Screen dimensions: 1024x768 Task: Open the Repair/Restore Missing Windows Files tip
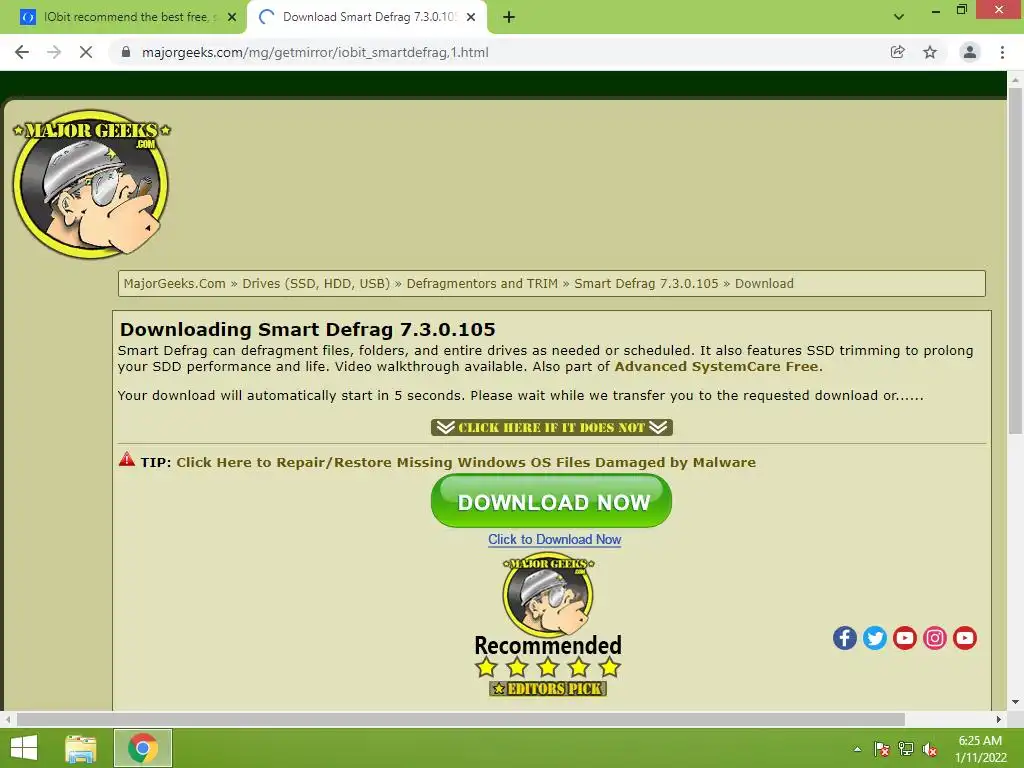click(x=466, y=462)
